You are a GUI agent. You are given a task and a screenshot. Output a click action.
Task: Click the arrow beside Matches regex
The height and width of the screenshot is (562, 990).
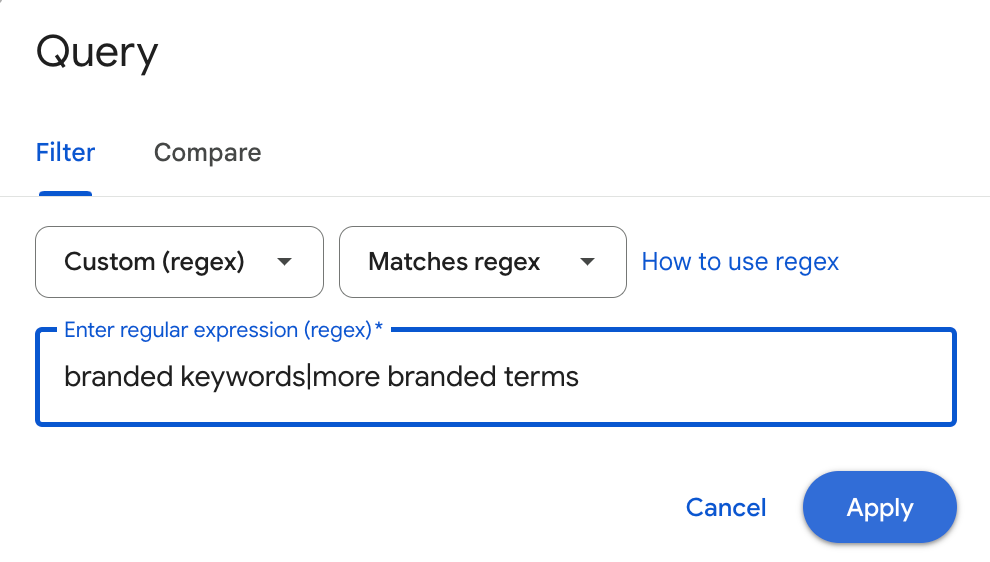[x=588, y=262]
